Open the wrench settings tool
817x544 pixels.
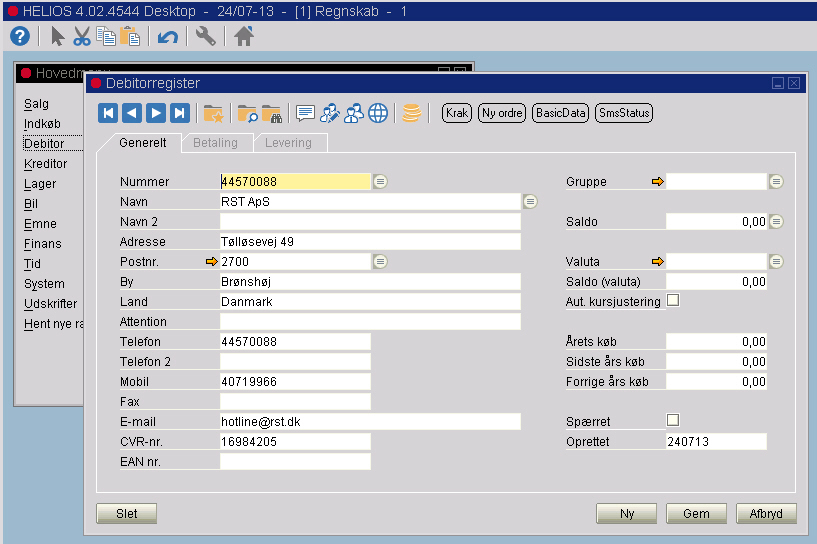click(205, 36)
